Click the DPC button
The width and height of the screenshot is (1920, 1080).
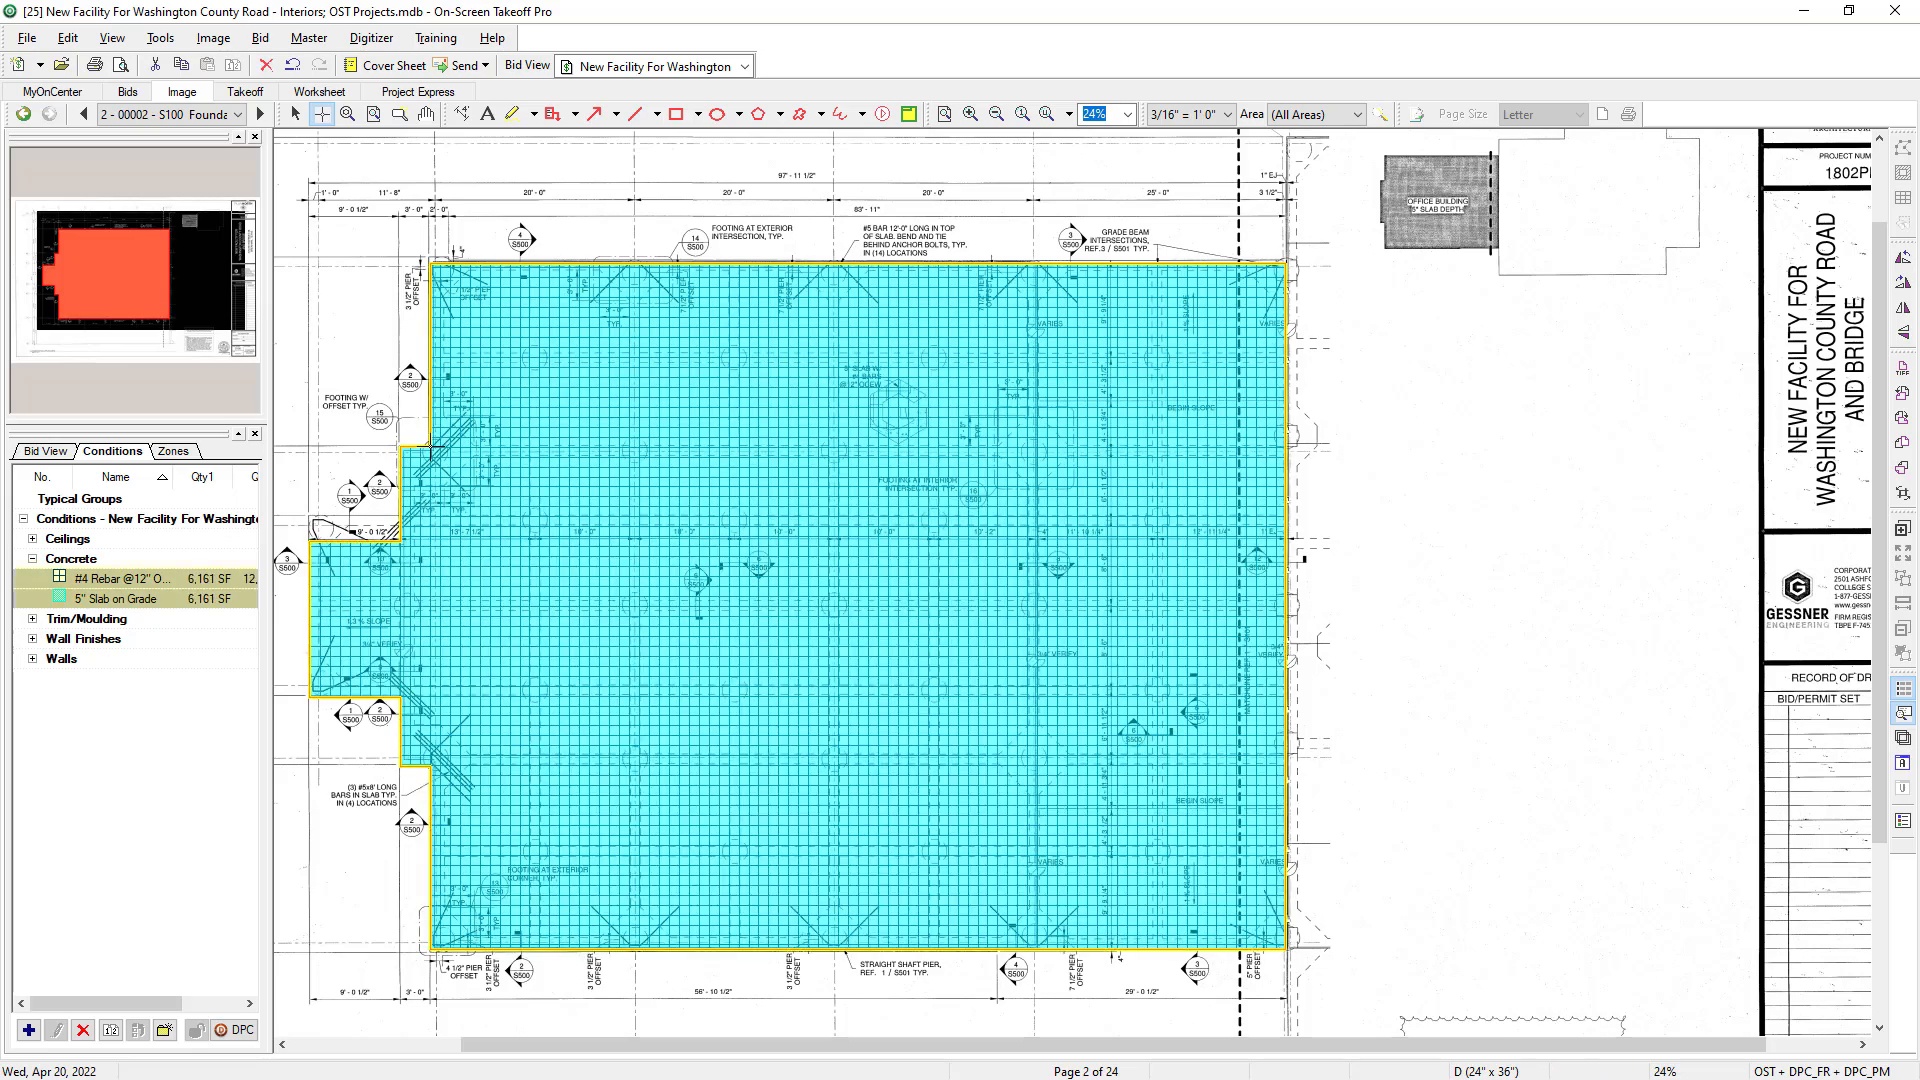click(x=234, y=1030)
